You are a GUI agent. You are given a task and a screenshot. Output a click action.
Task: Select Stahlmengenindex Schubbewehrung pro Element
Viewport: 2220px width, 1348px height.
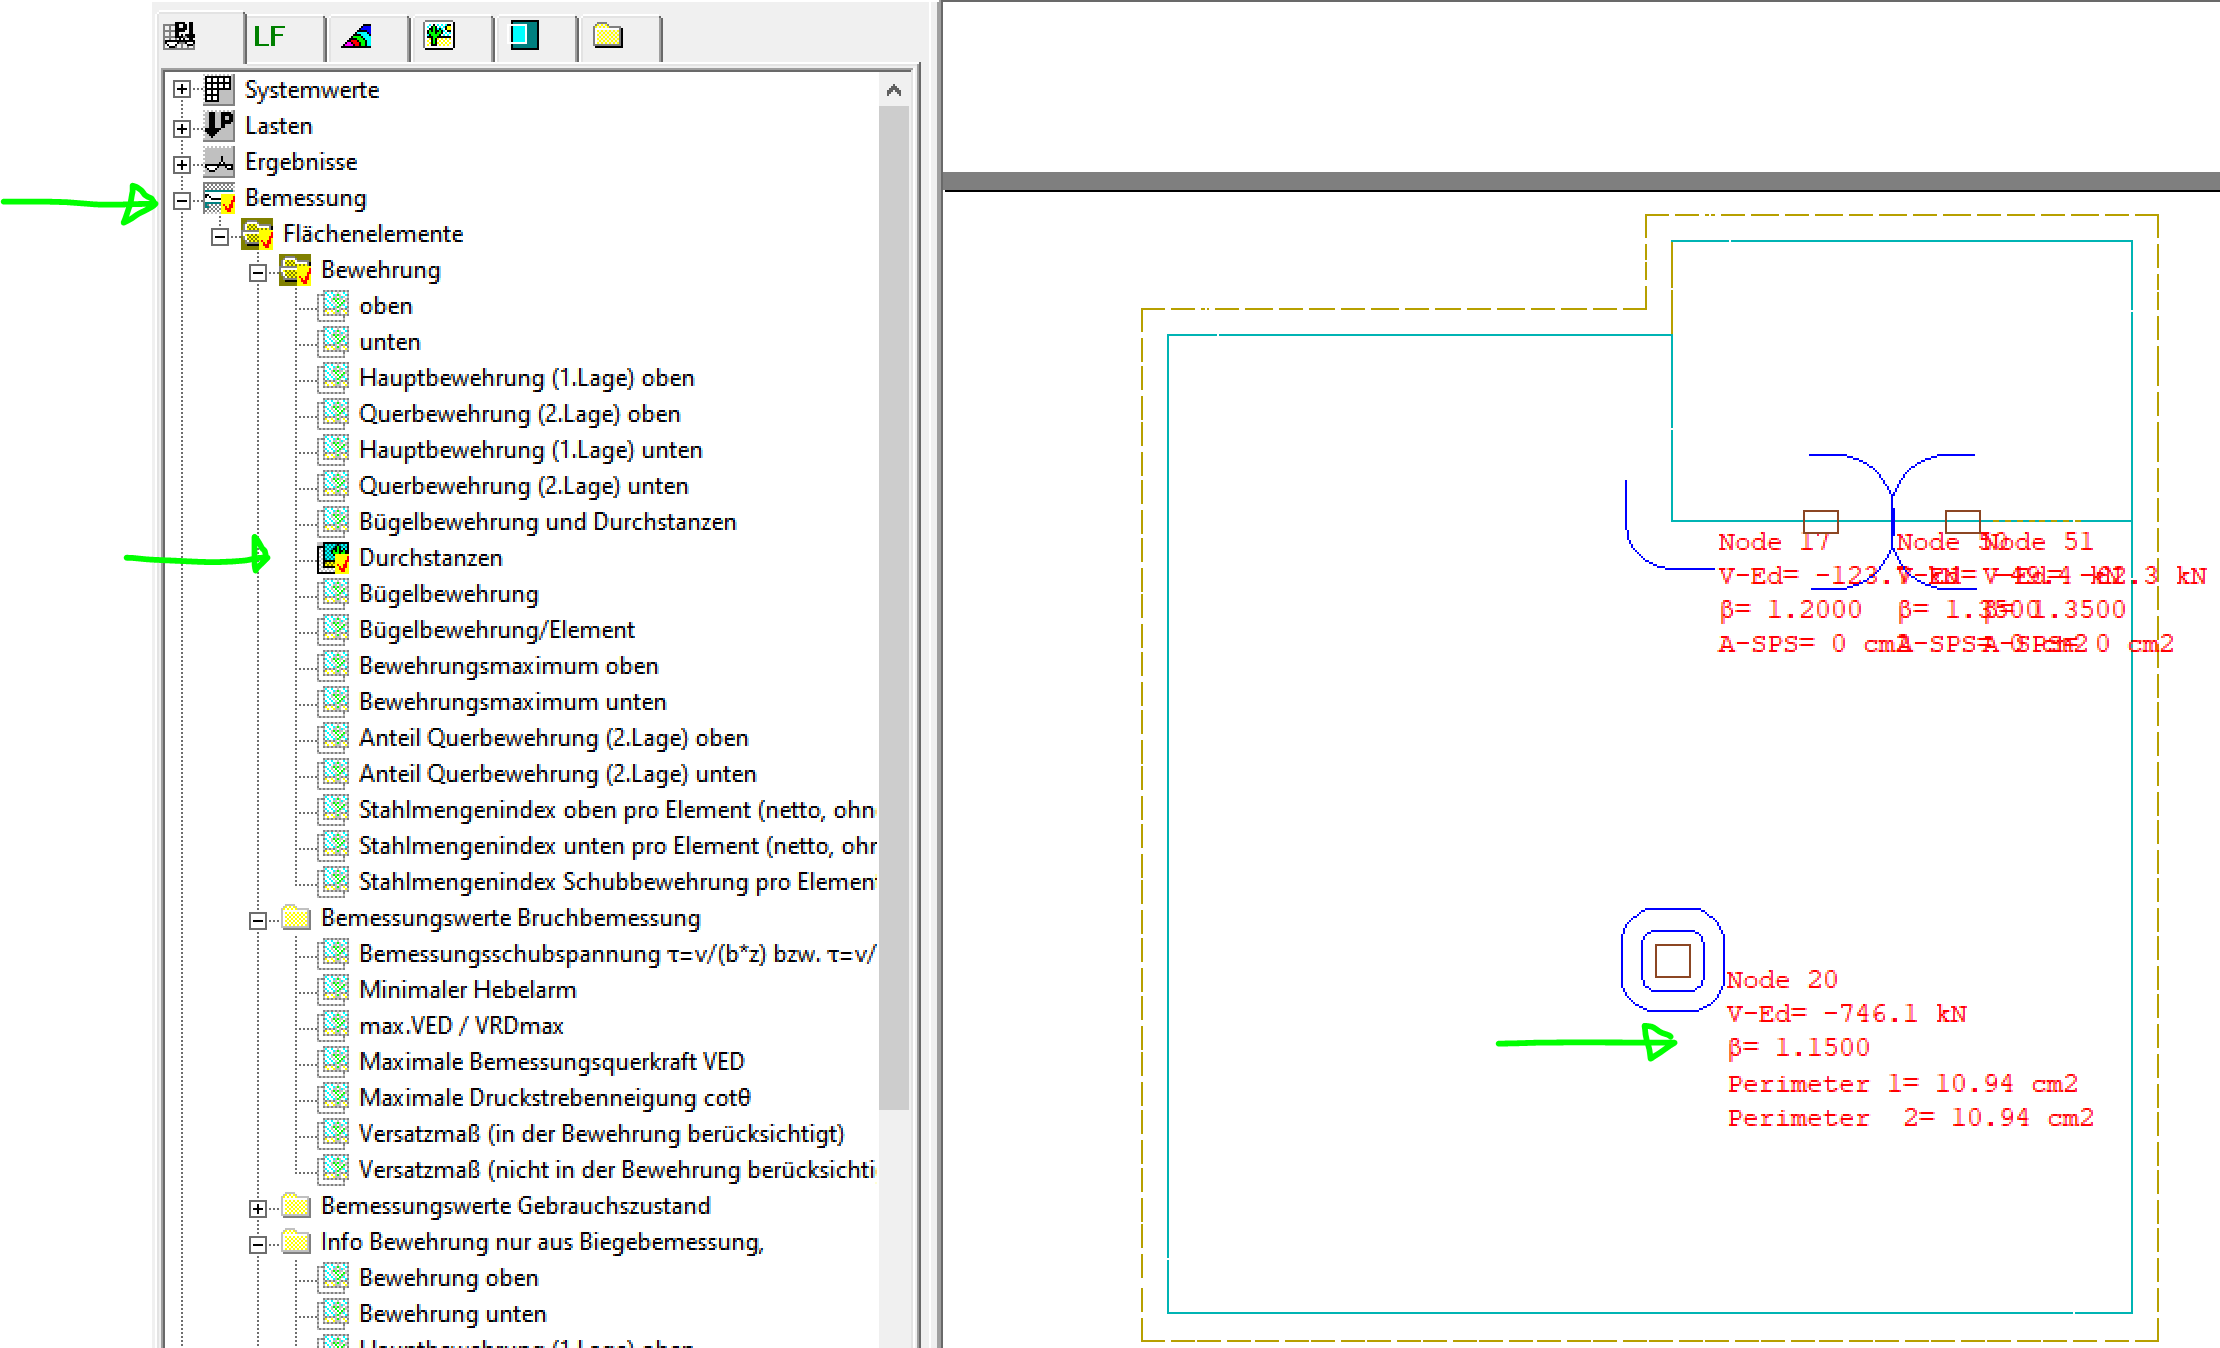click(x=616, y=882)
